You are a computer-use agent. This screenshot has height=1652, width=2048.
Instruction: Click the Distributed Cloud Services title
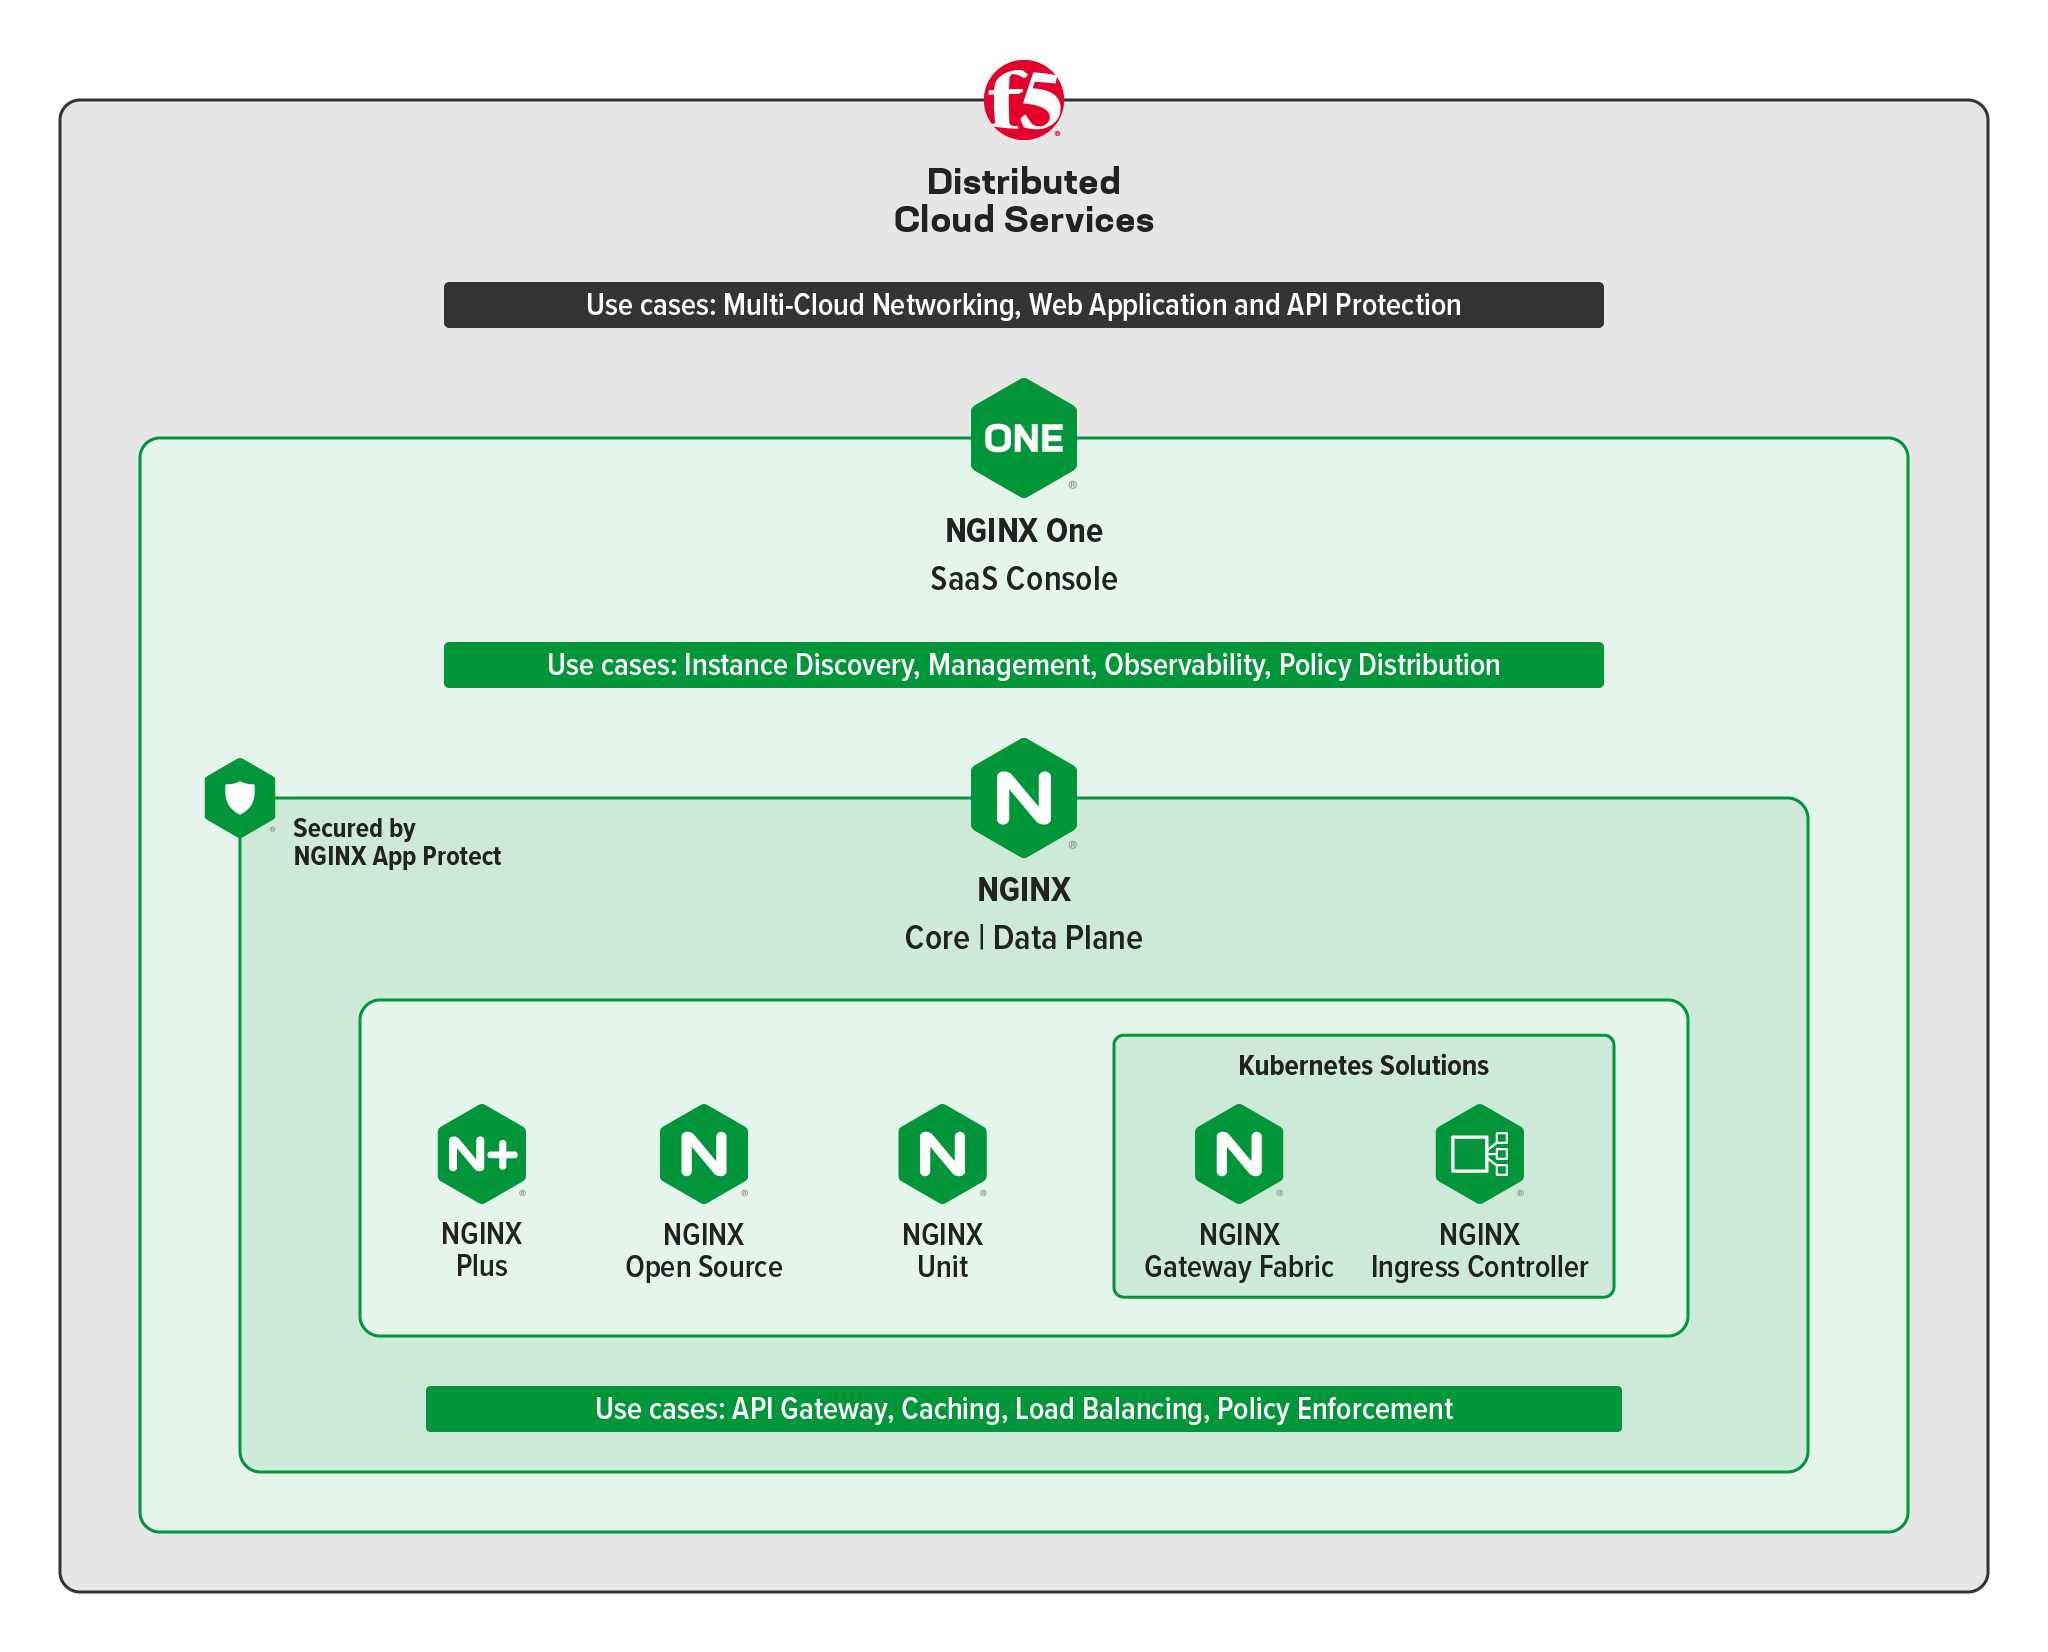point(1023,200)
